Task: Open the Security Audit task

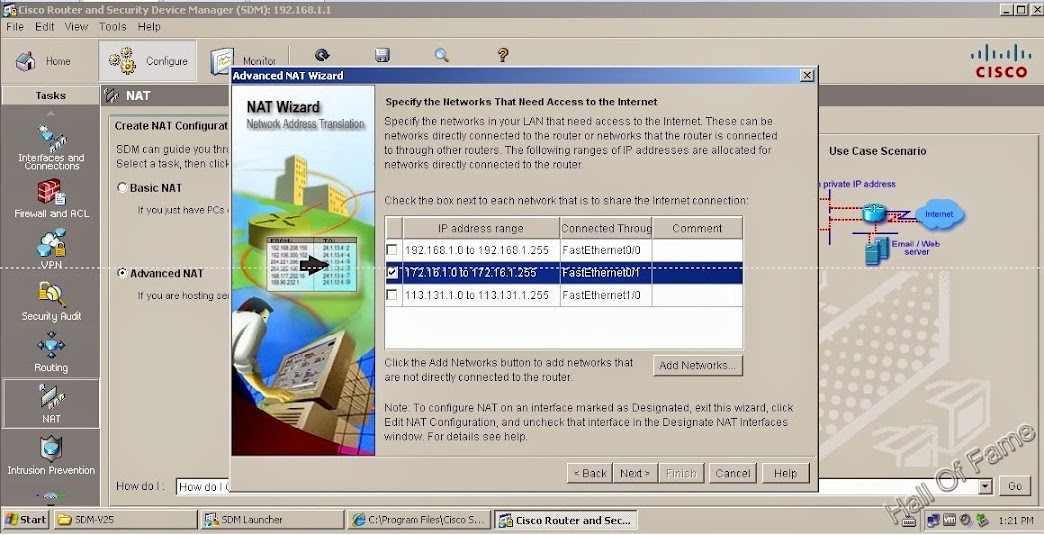Action: [x=51, y=301]
